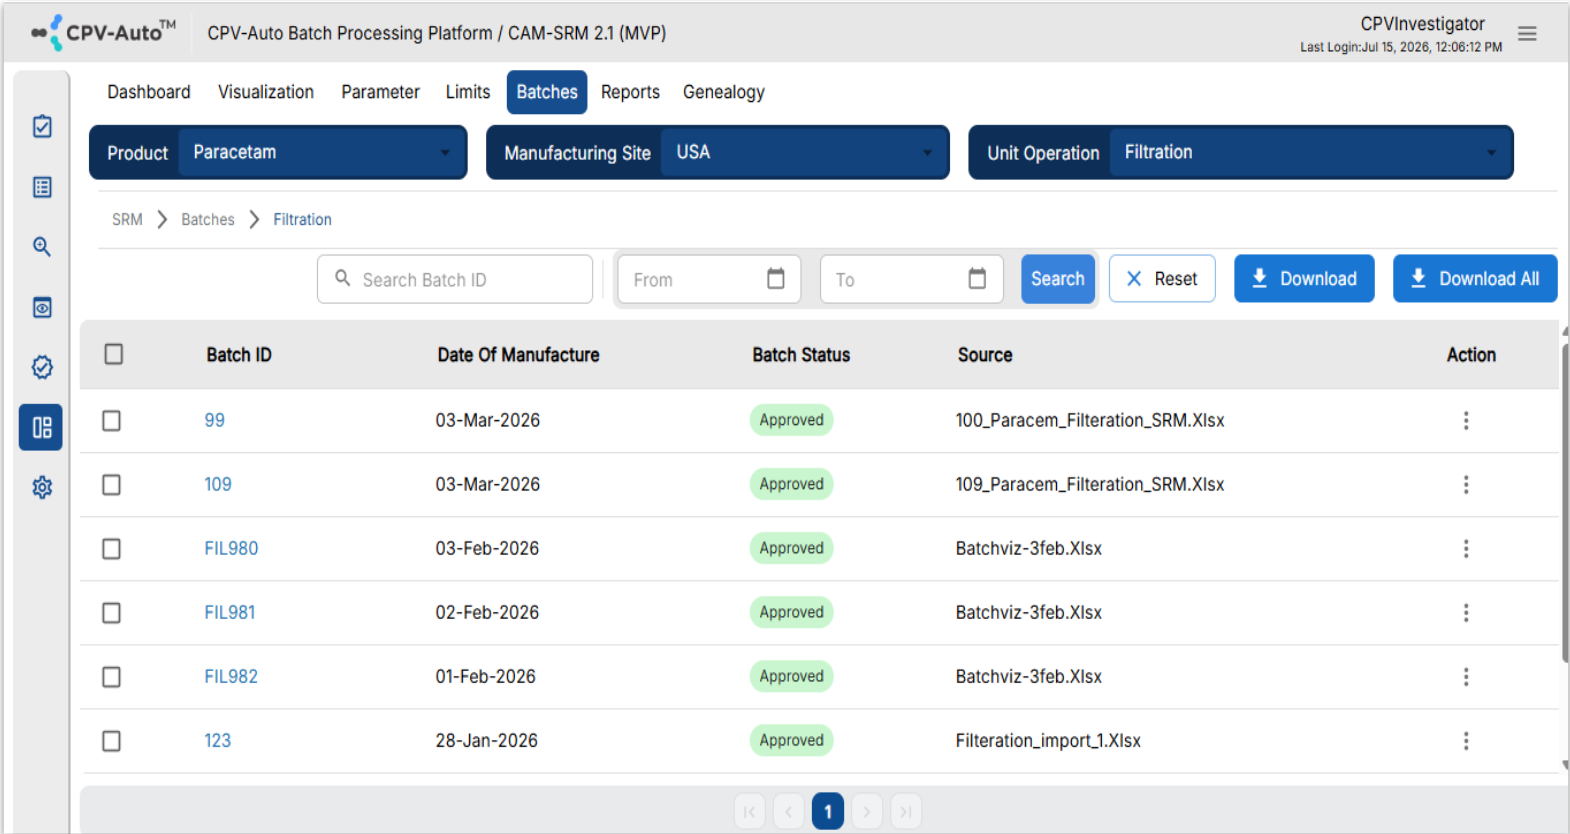Open action menu for batch 123
The height and width of the screenshot is (834, 1570).
click(1466, 740)
